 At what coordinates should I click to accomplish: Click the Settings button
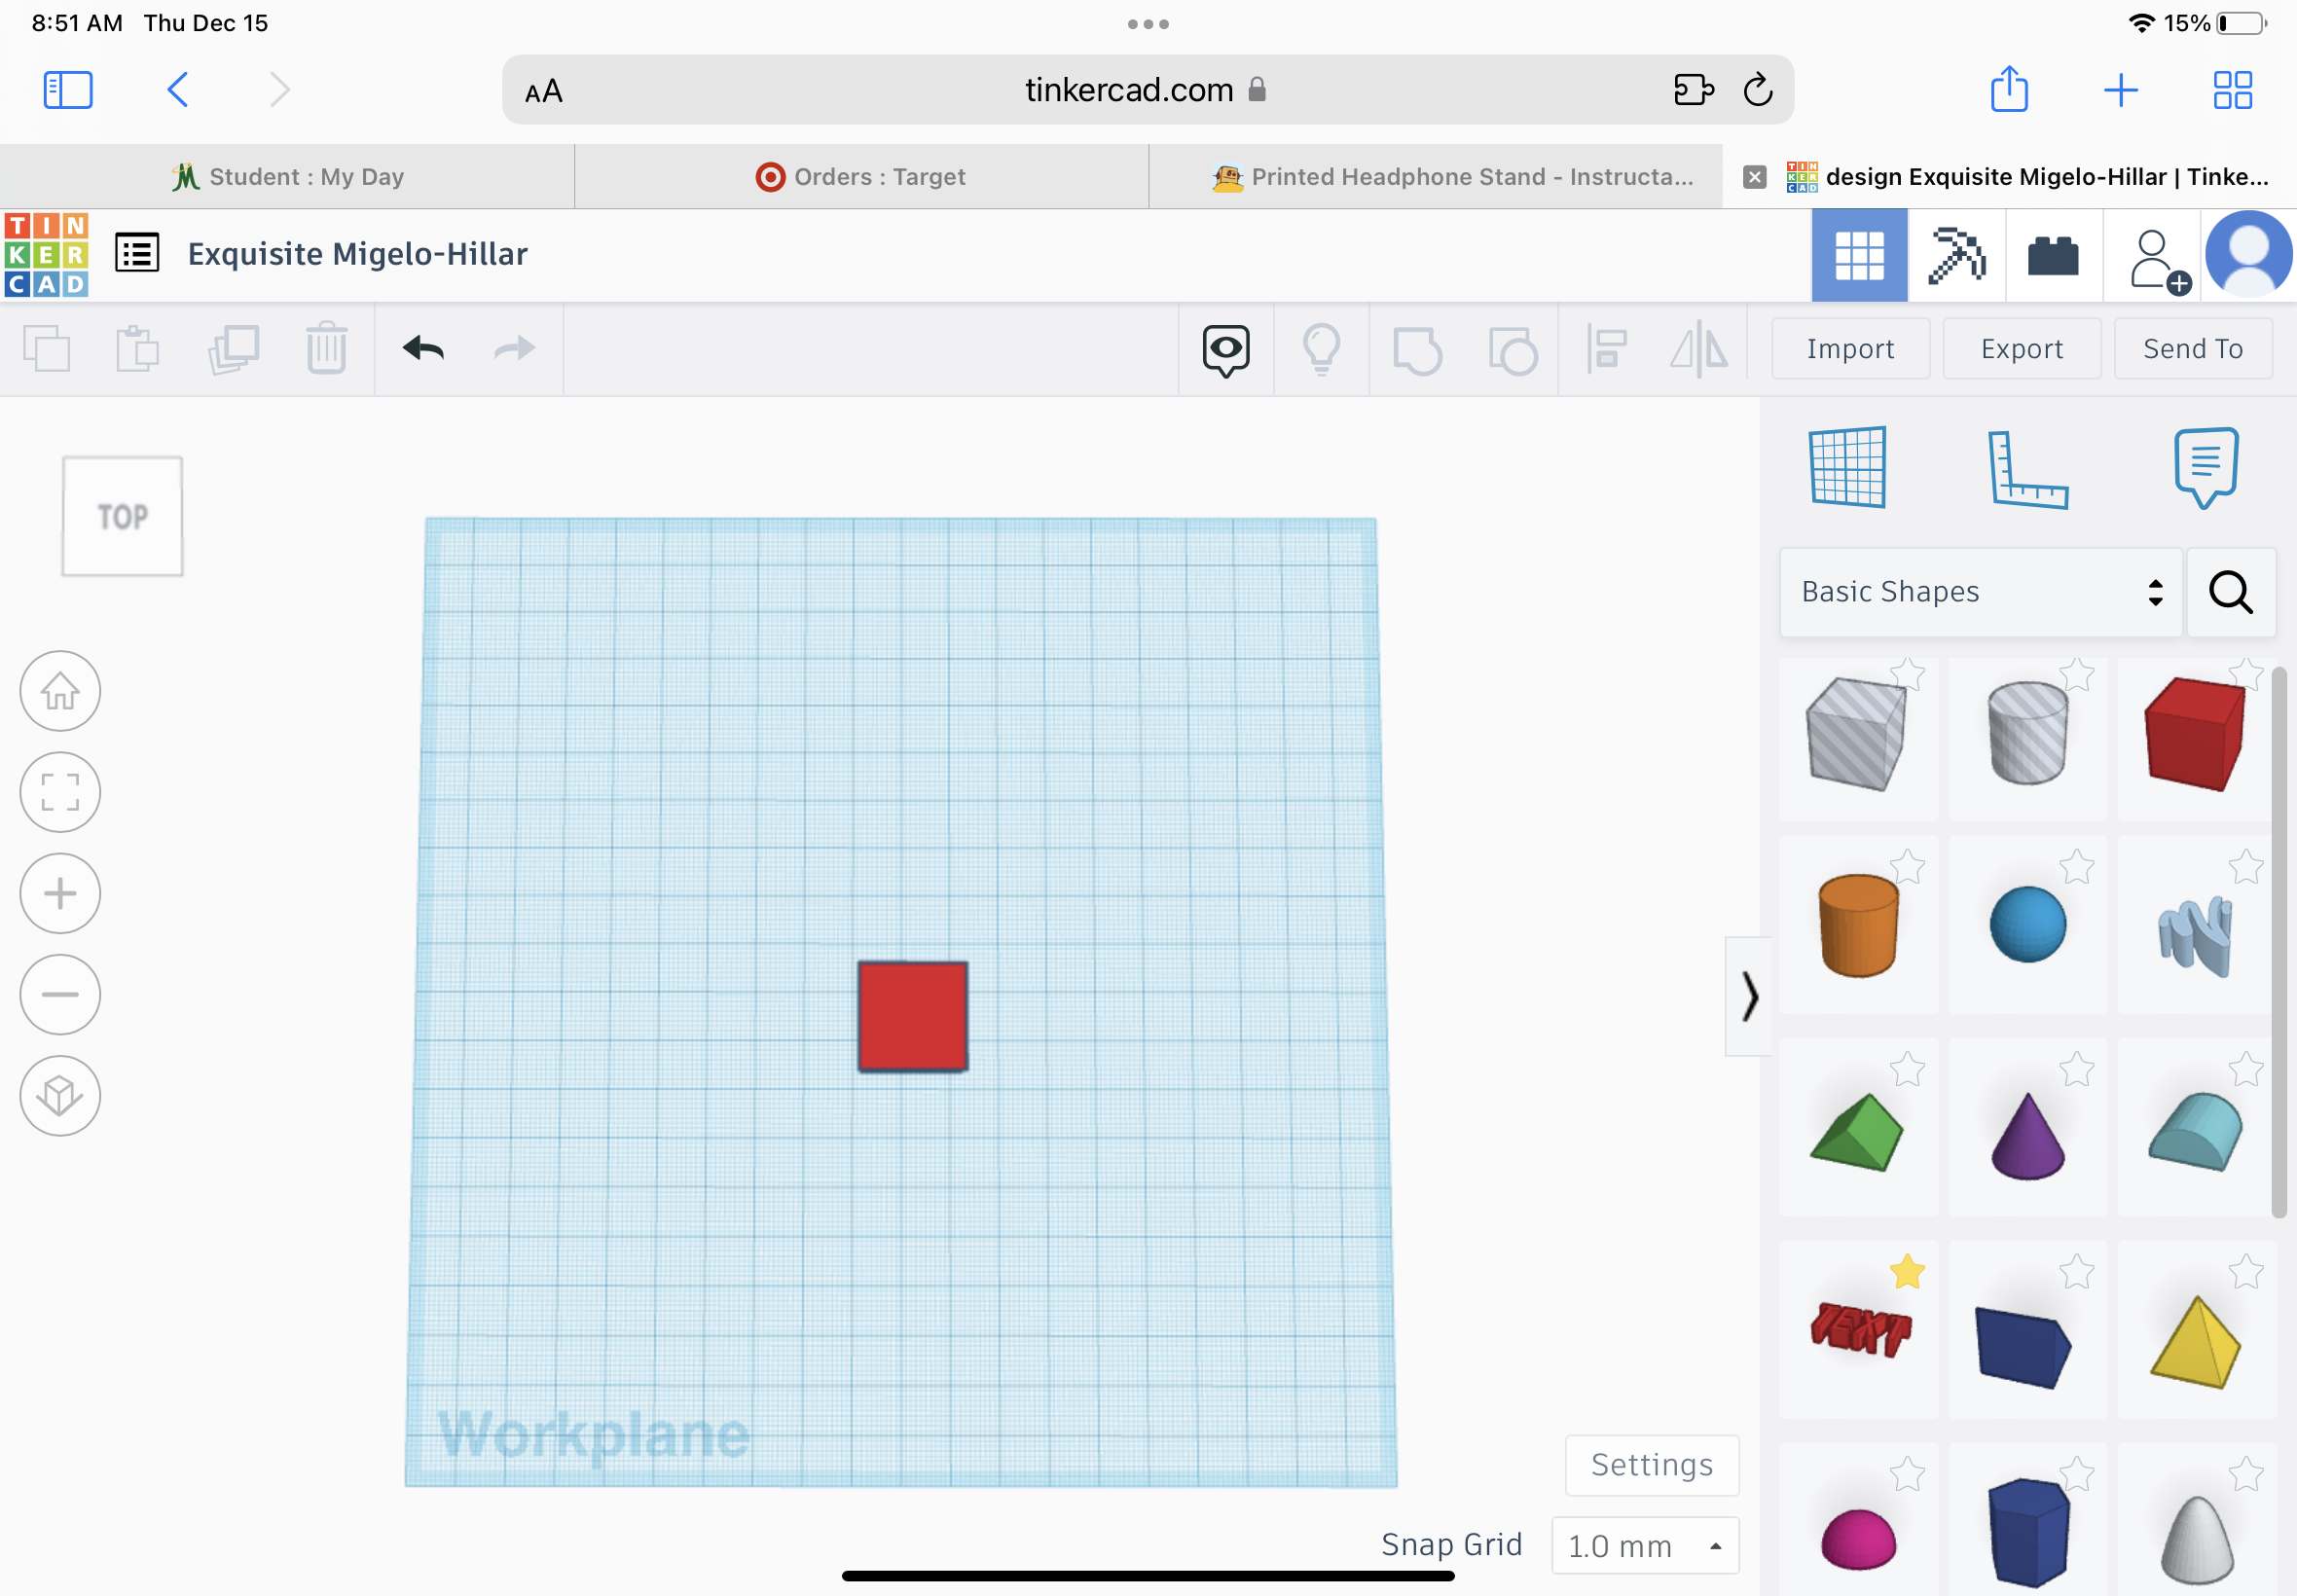pyautogui.click(x=1652, y=1465)
